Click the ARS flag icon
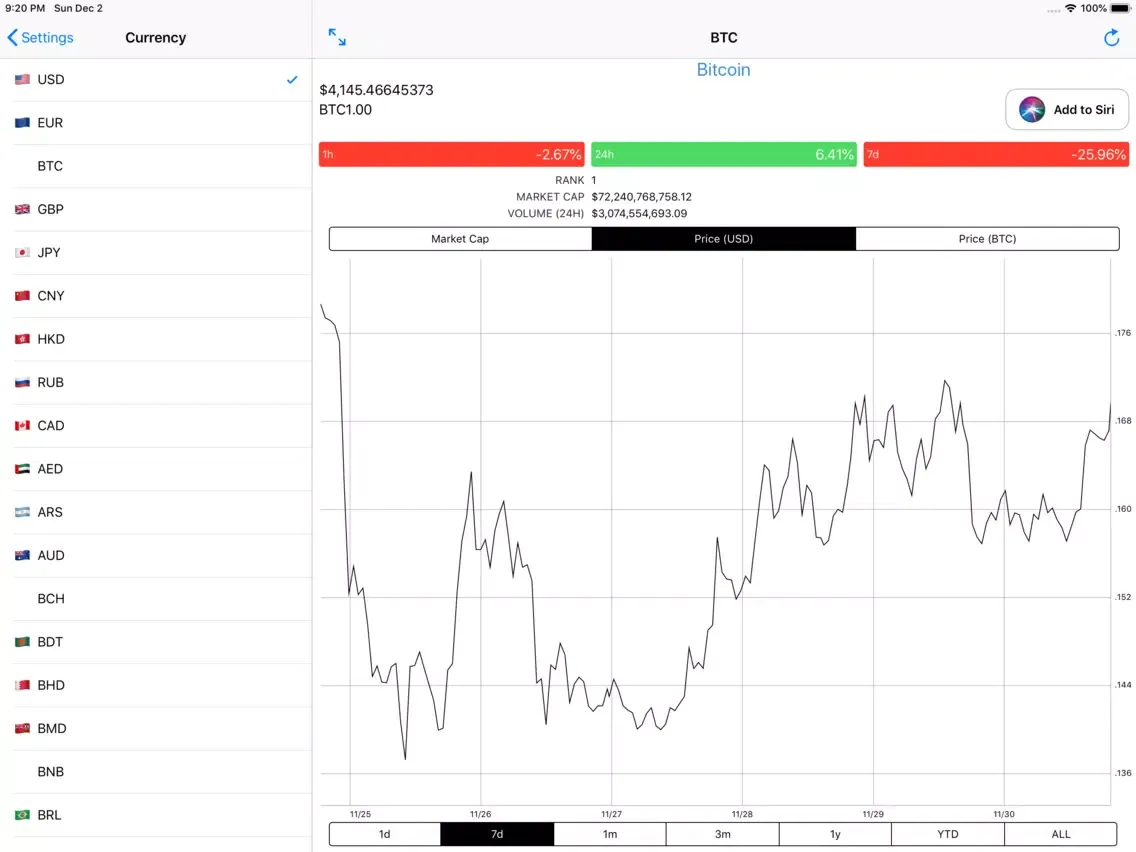Image resolution: width=1136 pixels, height=852 pixels. coord(22,512)
